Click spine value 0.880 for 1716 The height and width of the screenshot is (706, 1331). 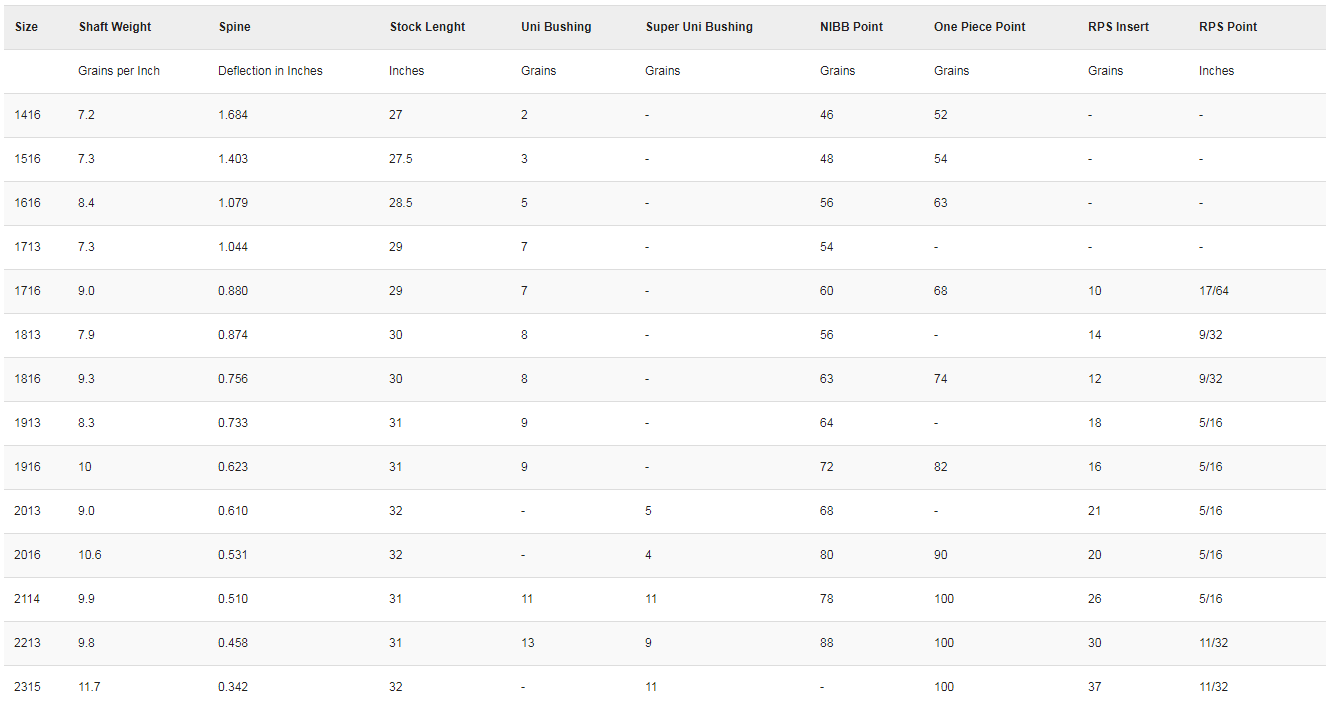click(233, 291)
